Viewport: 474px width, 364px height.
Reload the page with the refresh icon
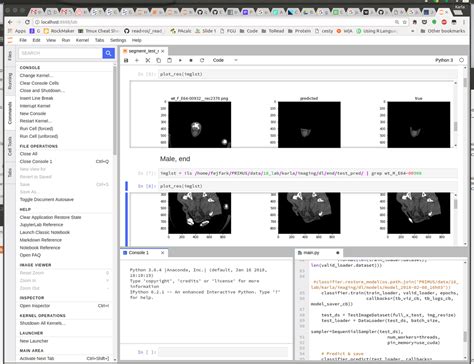(27, 22)
